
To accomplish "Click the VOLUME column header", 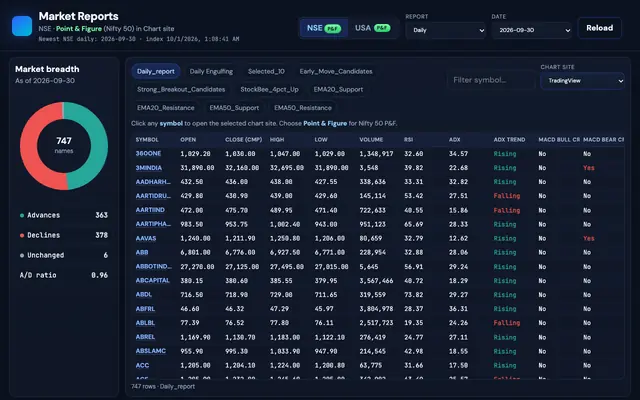I will 371,140.
